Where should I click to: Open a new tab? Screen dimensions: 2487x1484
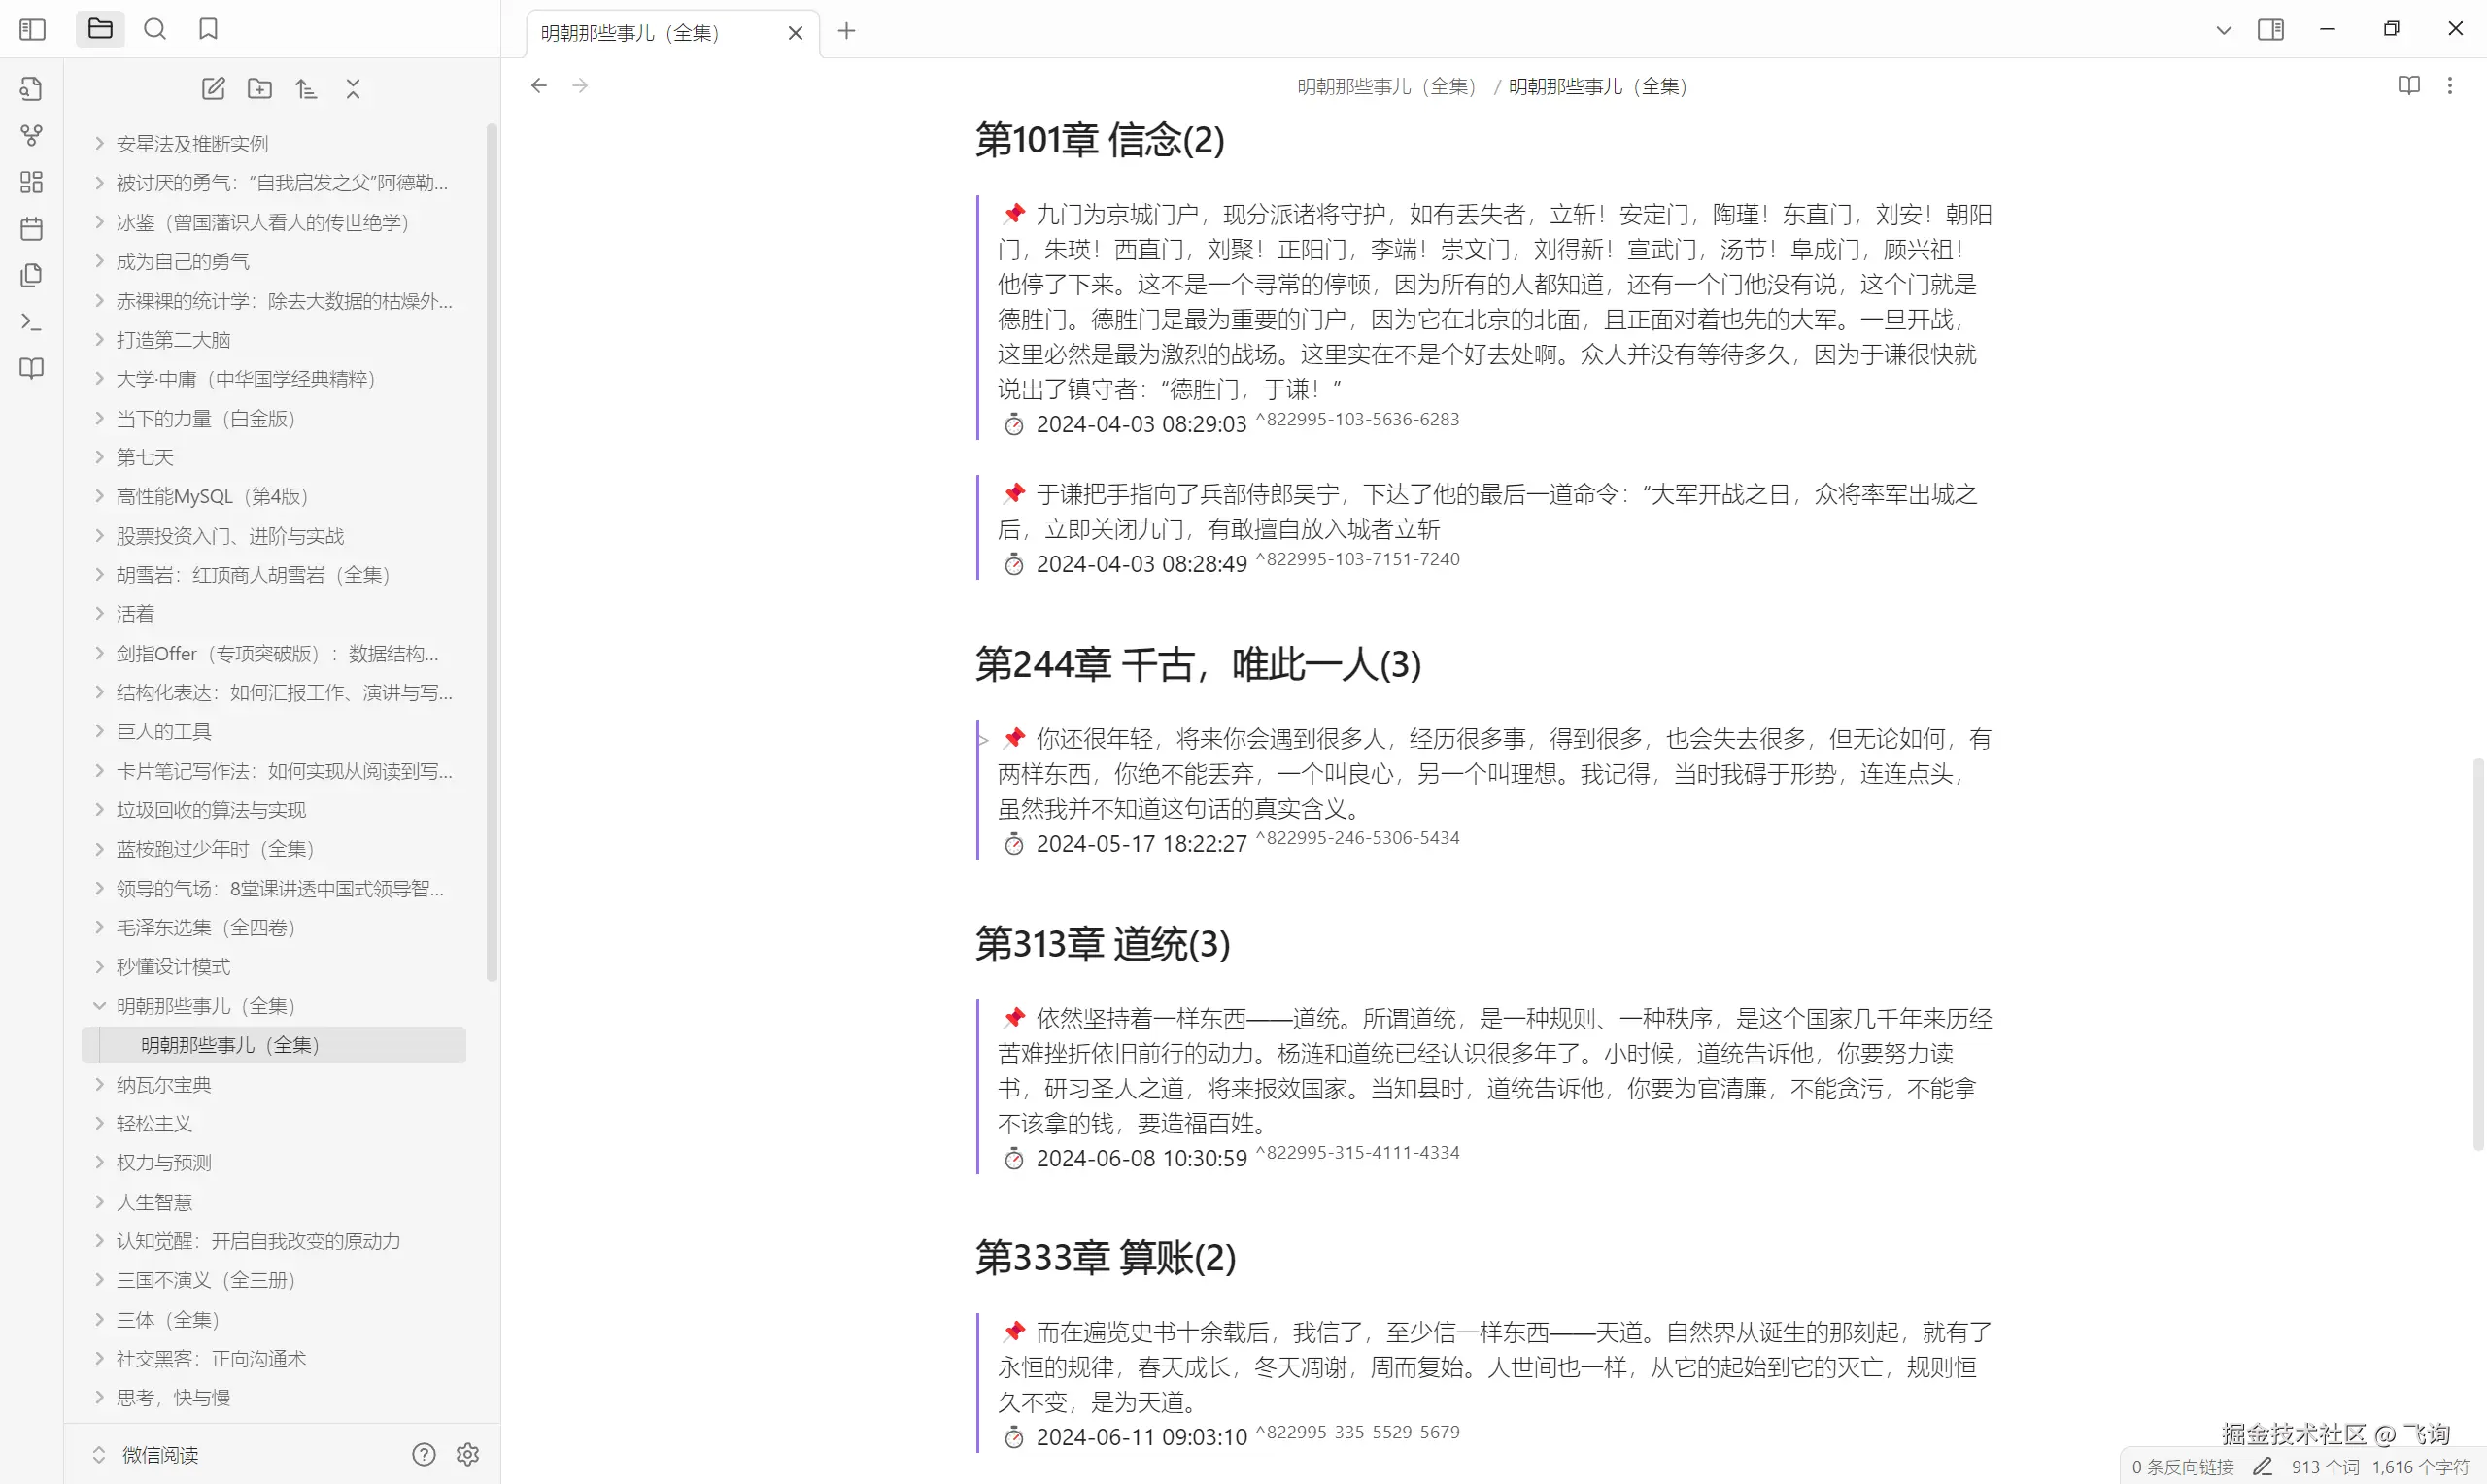tap(847, 31)
